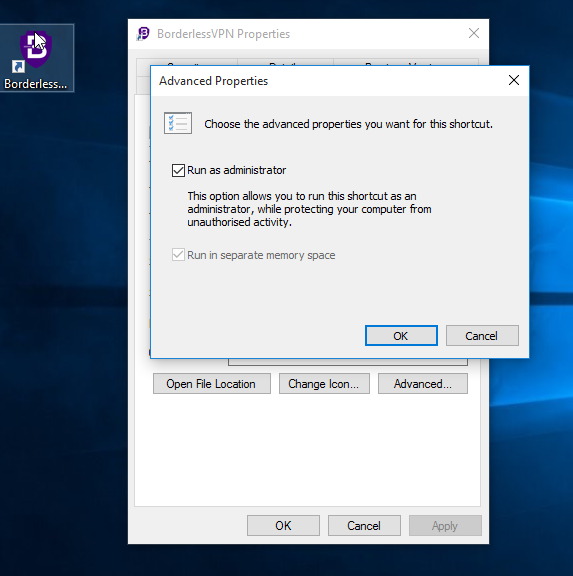This screenshot has width=573, height=576.
Task: Click OK in BorderlessVPN Properties window
Action: pos(283,525)
